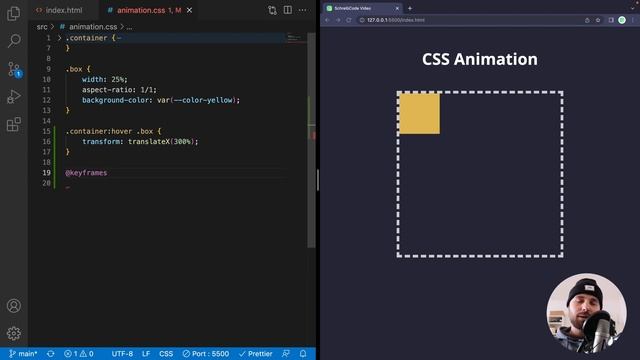Click line number 19 in the gutter
This screenshot has width=640, height=360.
pyautogui.click(x=47, y=173)
